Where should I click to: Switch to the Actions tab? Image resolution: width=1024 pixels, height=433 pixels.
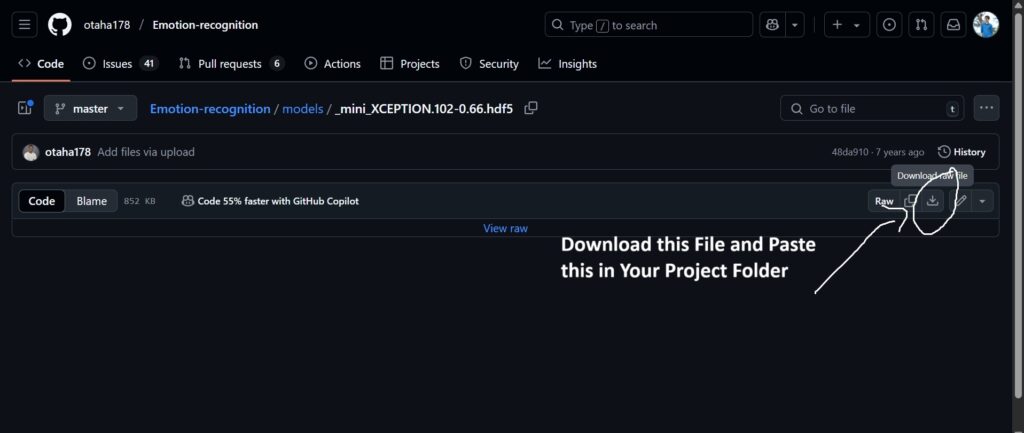[x=332, y=63]
